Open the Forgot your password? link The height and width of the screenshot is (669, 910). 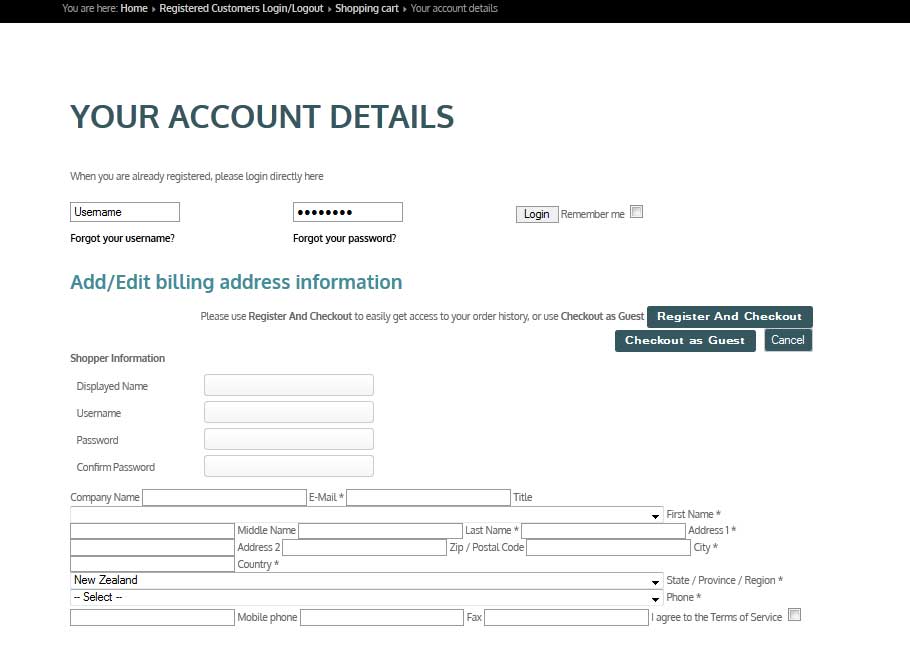(345, 238)
